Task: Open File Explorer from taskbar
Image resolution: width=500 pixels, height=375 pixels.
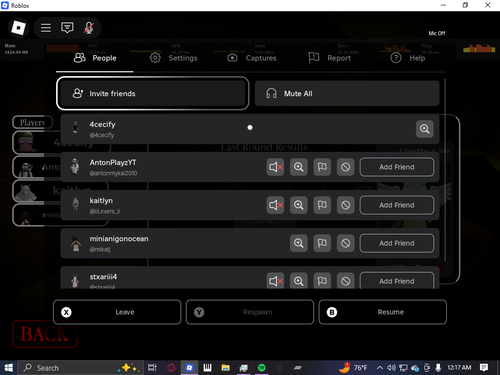Action: 226,368
